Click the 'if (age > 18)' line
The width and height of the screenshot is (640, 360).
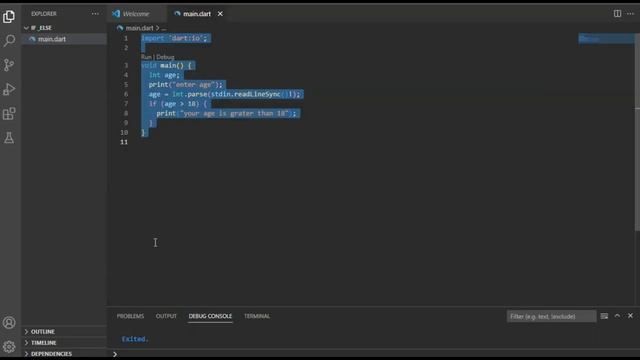(x=178, y=104)
